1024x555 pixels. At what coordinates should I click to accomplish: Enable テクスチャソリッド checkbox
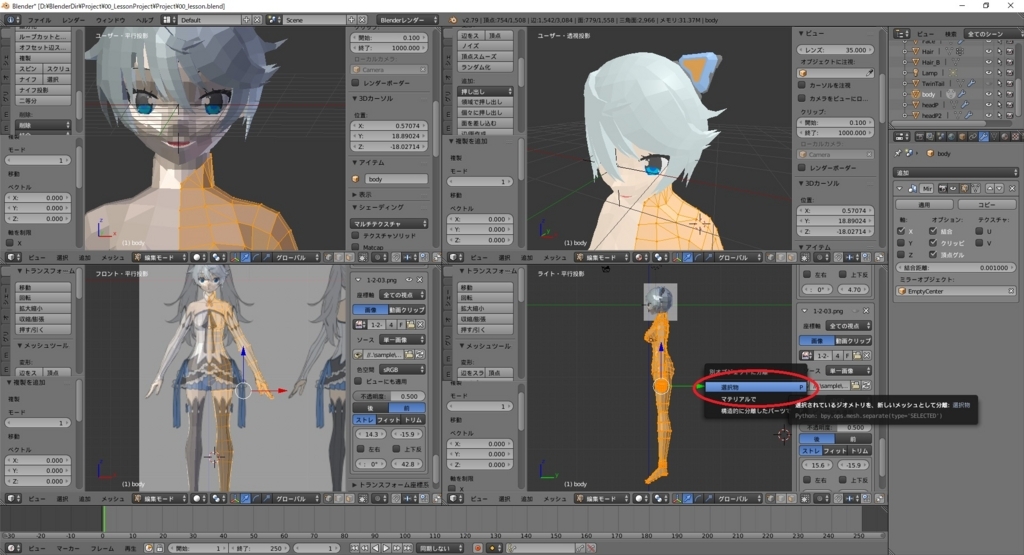(356, 235)
